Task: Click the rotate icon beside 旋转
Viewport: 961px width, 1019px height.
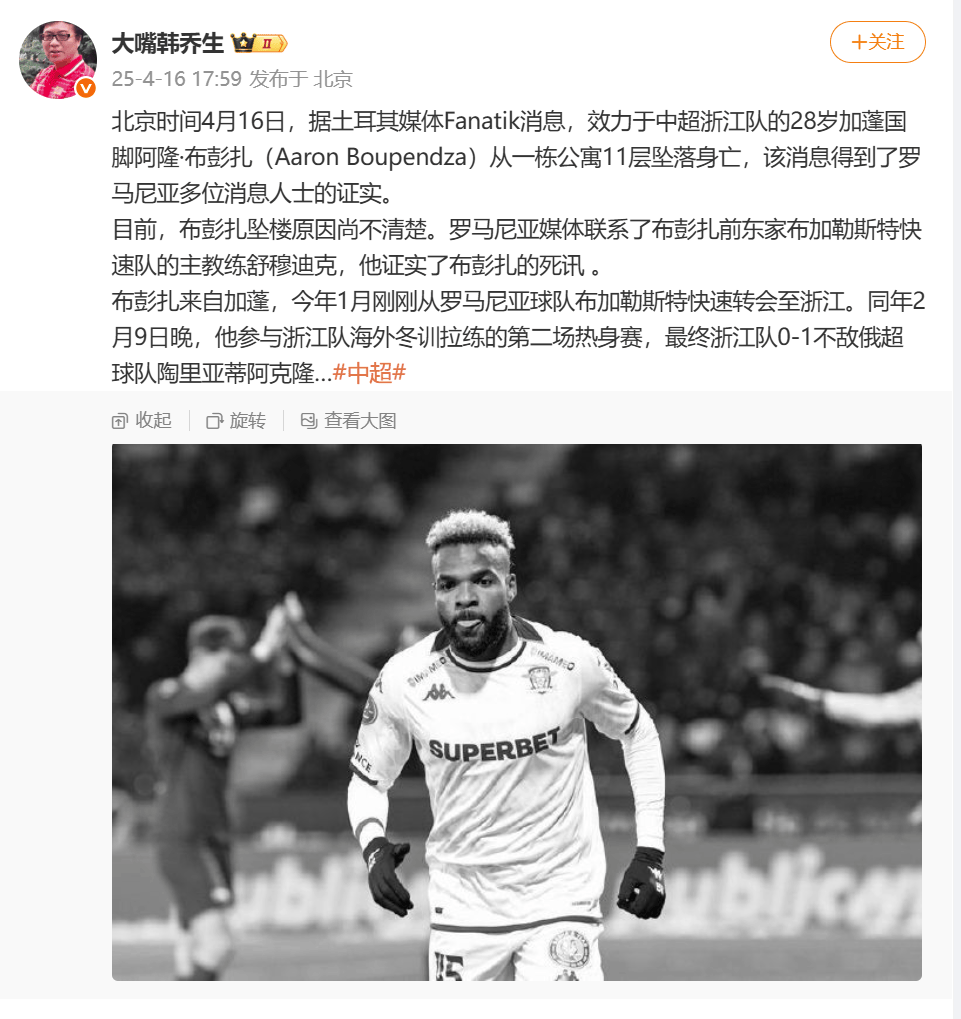Action: point(214,421)
